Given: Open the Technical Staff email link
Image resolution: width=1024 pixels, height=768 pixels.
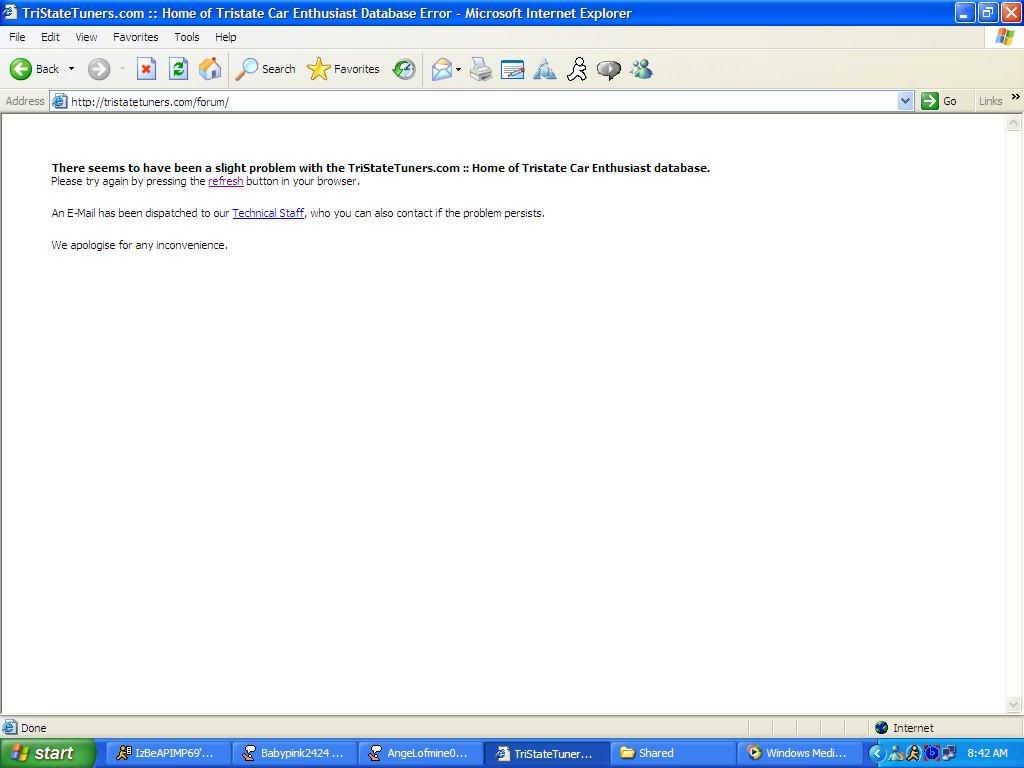Looking at the screenshot, I should pyautogui.click(x=268, y=213).
